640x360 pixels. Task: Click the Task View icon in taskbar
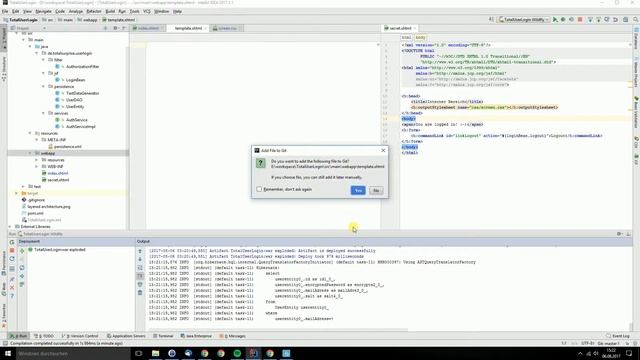[139, 353]
